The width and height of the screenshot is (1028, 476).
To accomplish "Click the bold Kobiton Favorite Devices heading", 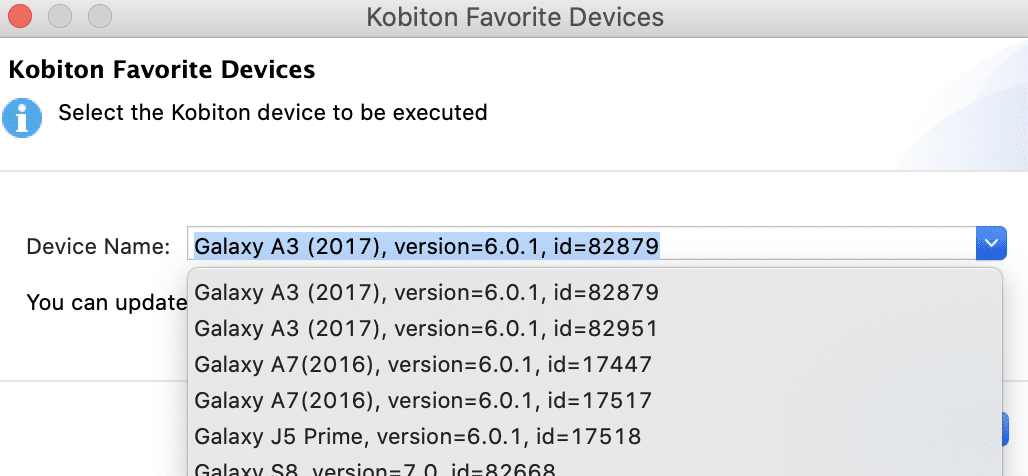I will point(162,70).
